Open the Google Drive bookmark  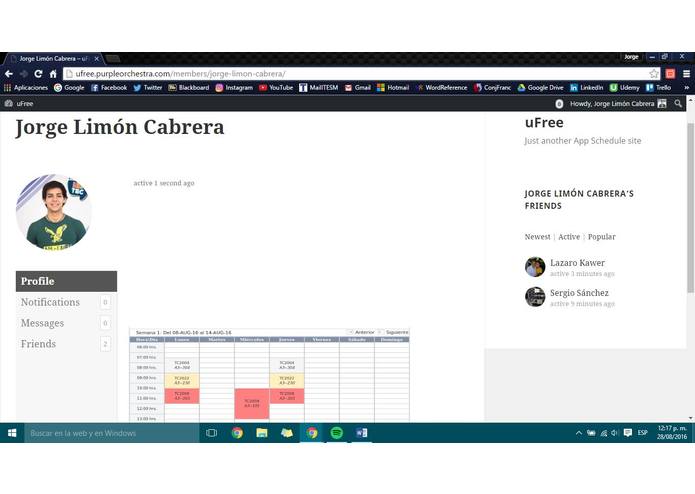point(540,88)
